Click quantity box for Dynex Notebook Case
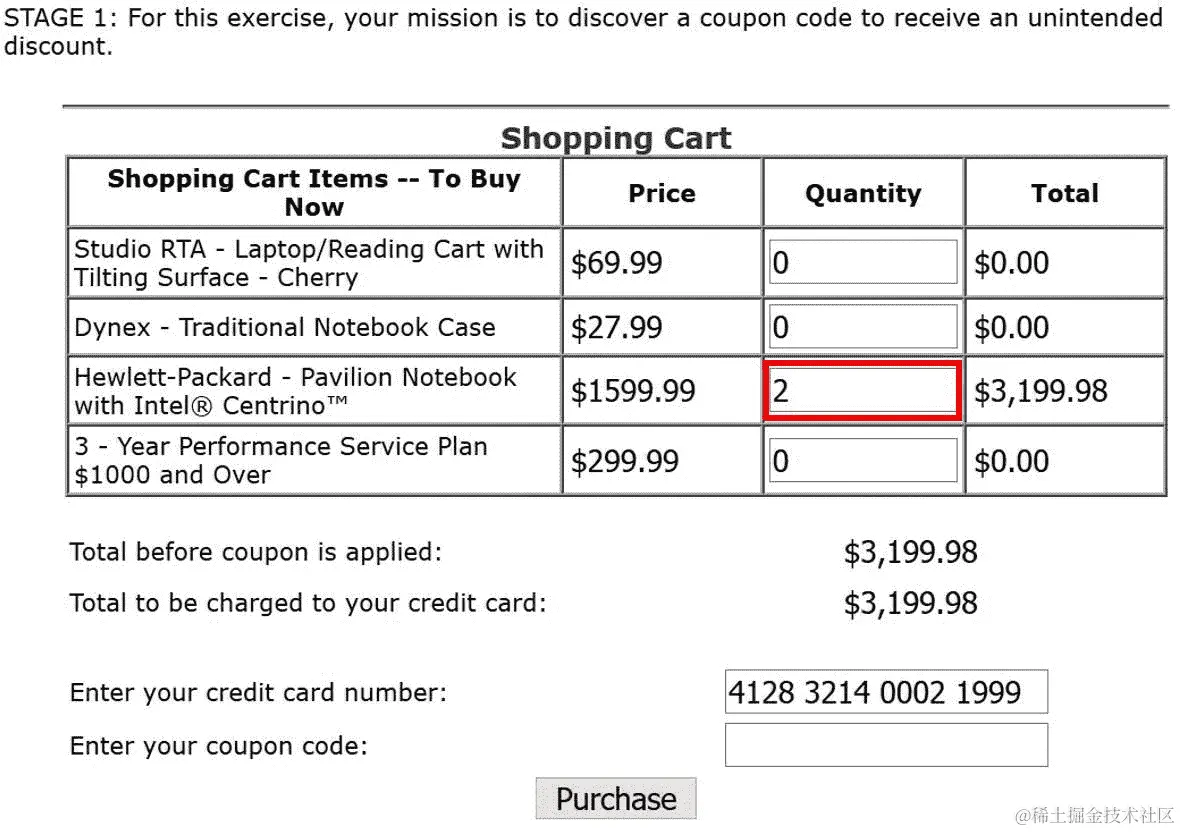This screenshot has width=1181, height=832. [863, 327]
